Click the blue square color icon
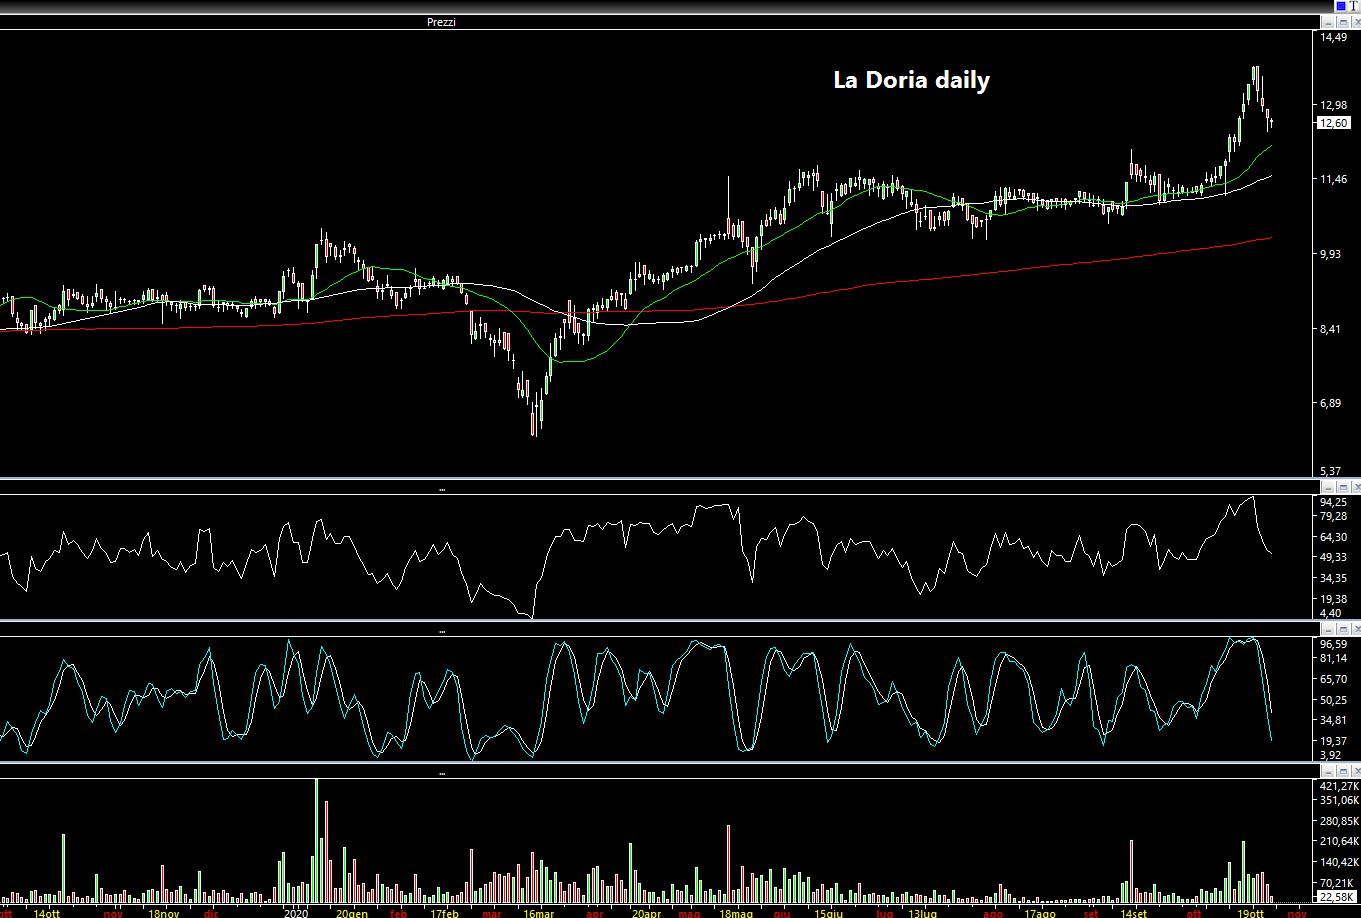Viewport: 1361px width, 918px height. point(1341,6)
